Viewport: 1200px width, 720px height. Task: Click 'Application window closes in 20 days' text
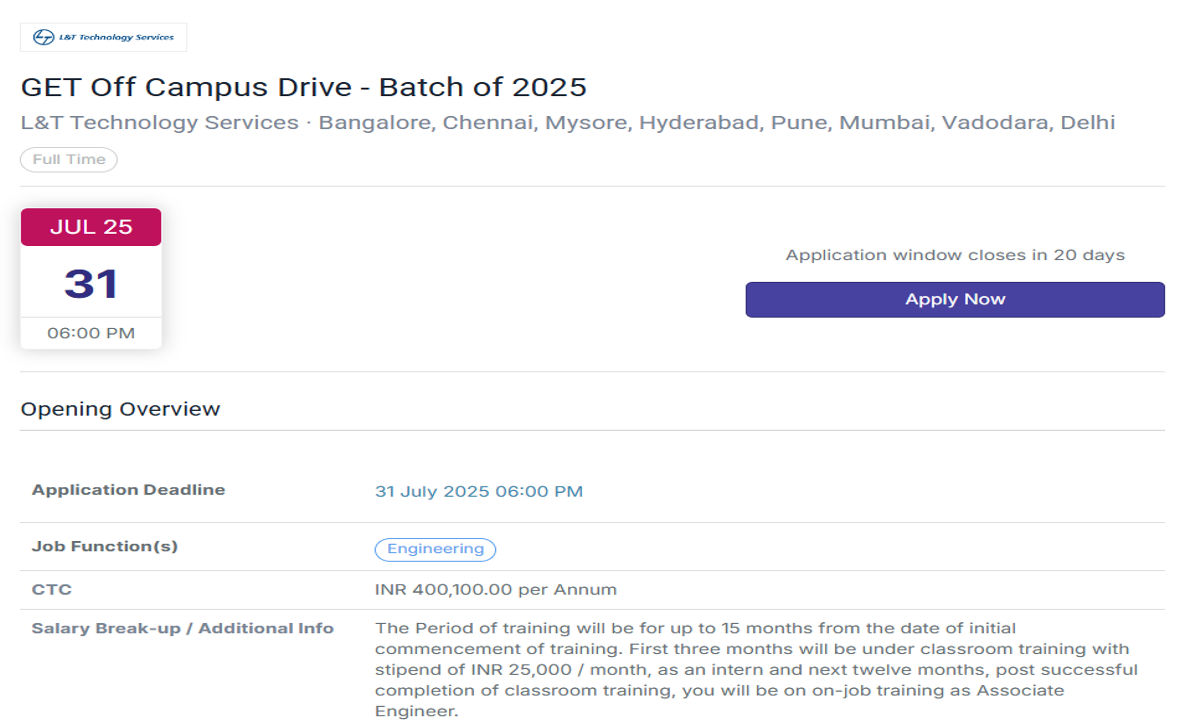(x=955, y=255)
